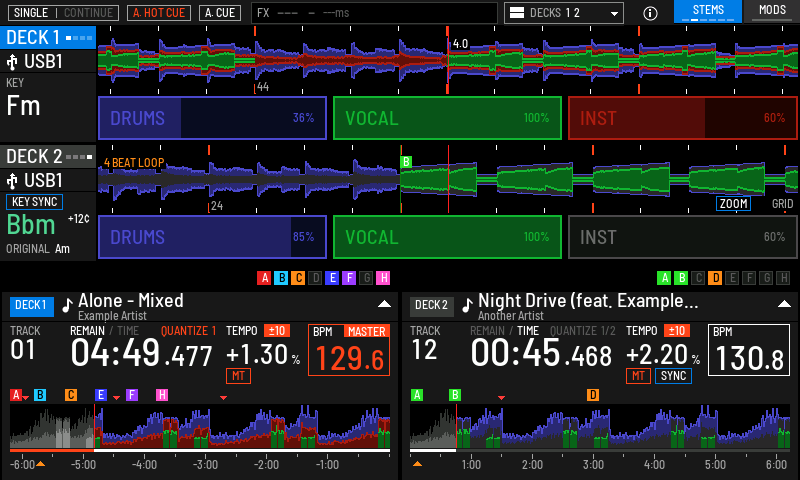Image resolution: width=800 pixels, height=480 pixels.
Task: Change Deck 1 tempo range ±10
Action: (x=277, y=331)
